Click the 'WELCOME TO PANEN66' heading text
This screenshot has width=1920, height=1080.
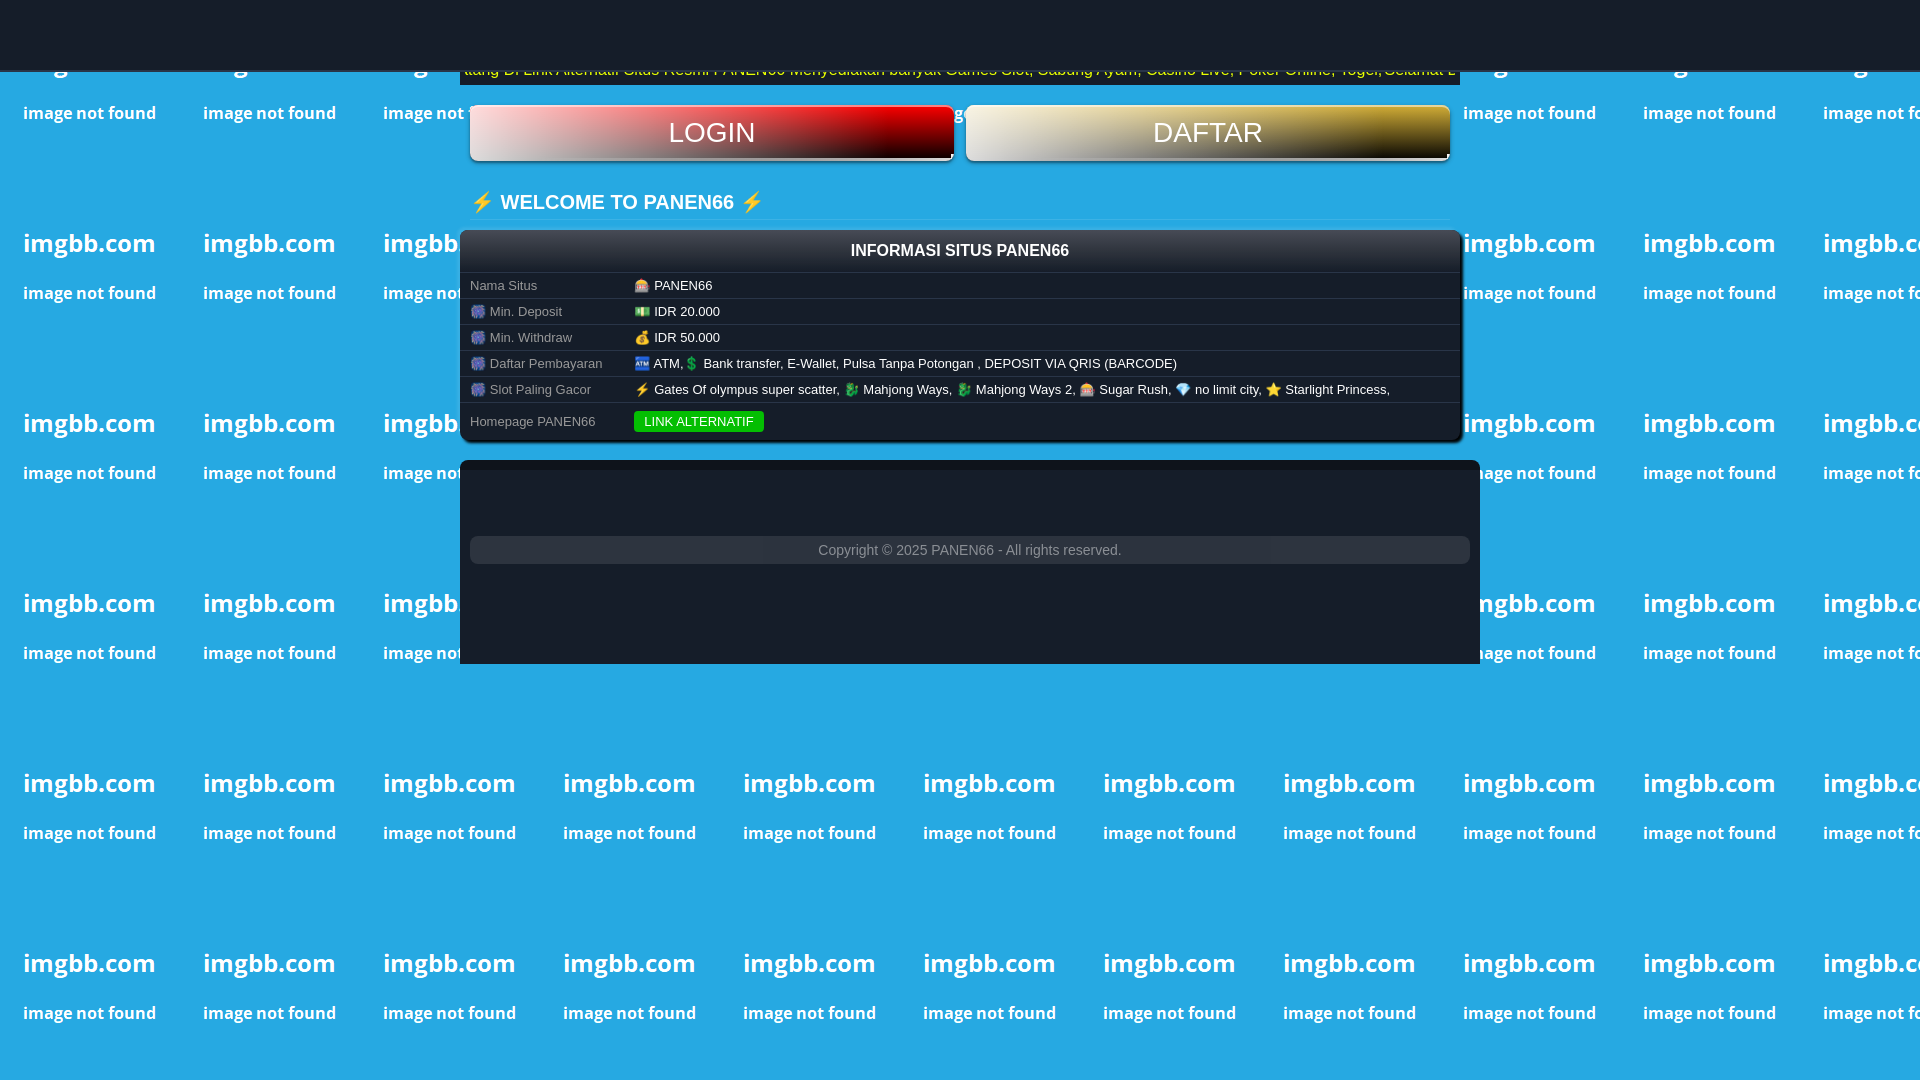[x=617, y=202]
